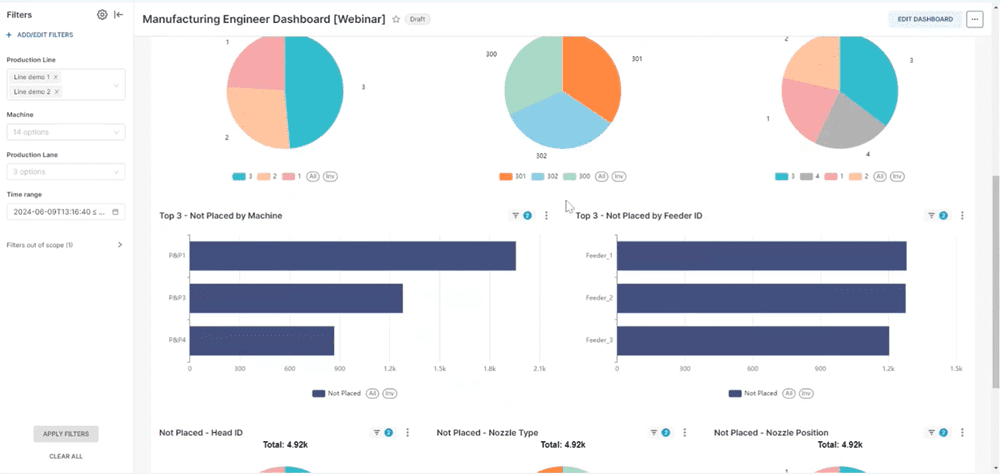Click Add/Edit Filters link
1000x474 pixels.
40,35
